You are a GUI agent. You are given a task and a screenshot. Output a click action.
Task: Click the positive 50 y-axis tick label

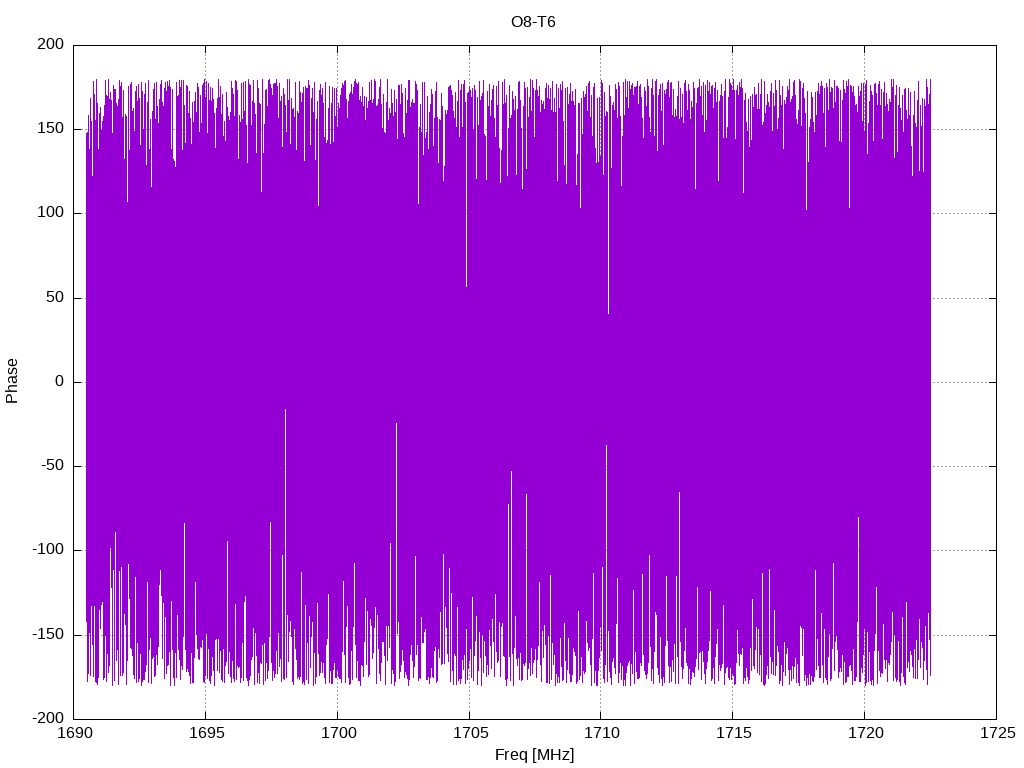(56, 297)
